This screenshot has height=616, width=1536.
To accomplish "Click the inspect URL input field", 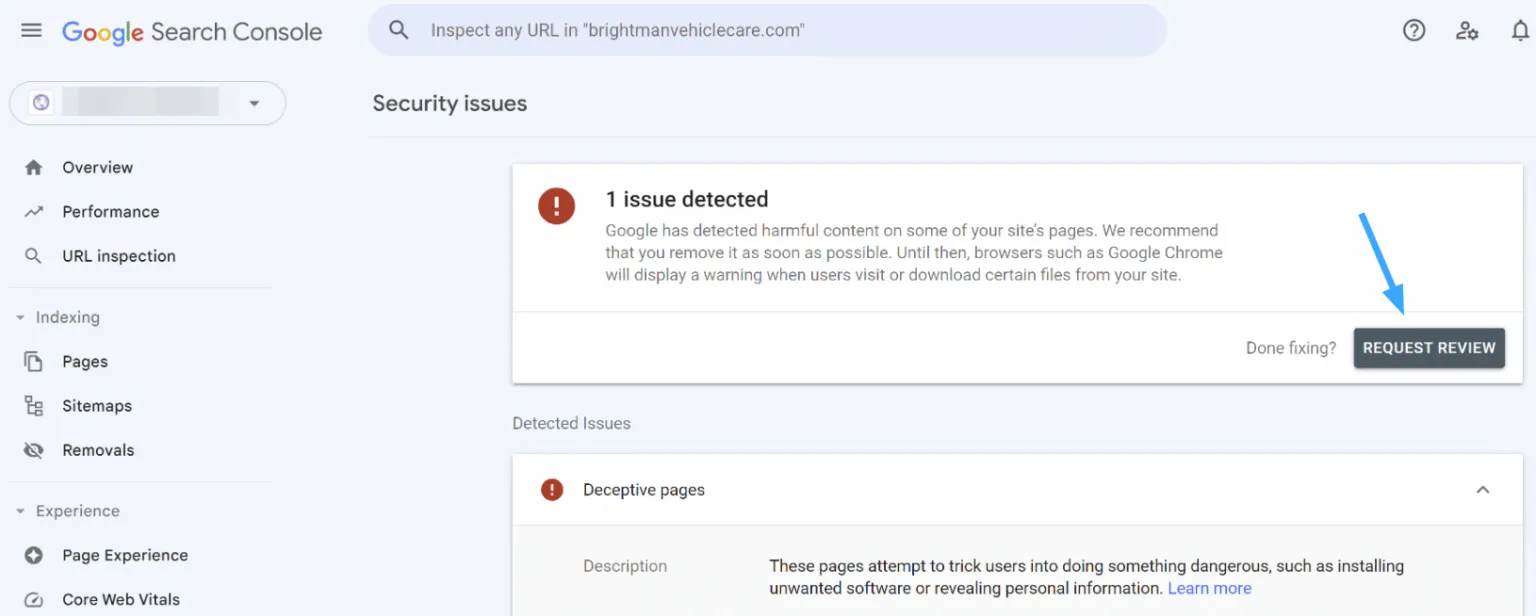I will tap(700, 30).
